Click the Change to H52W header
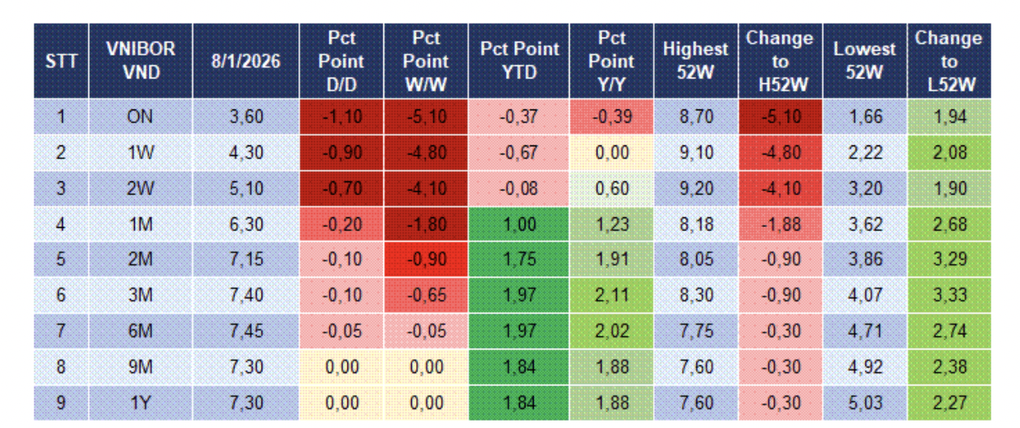1020x428 pixels. coord(779,60)
